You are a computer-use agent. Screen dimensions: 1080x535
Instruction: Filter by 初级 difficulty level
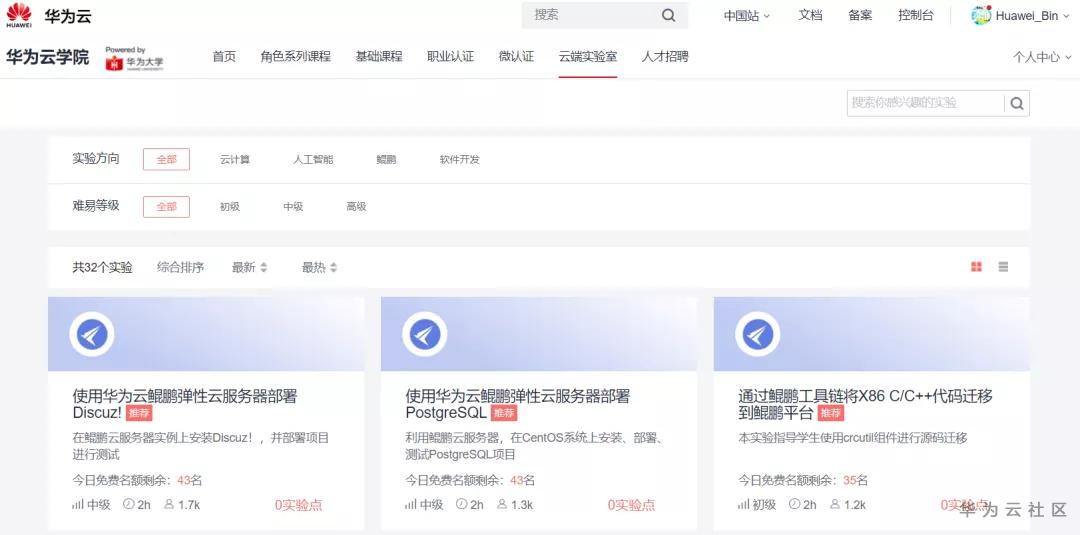tap(229, 207)
